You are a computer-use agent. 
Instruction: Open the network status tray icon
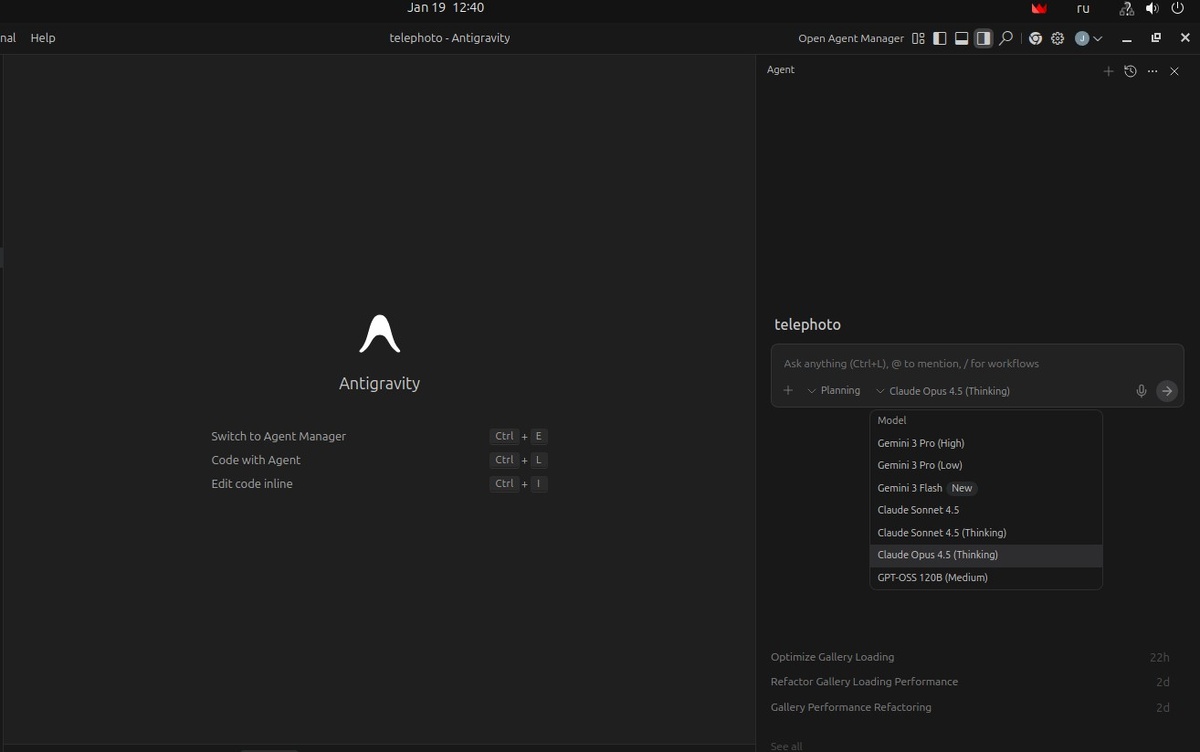pyautogui.click(x=1127, y=8)
